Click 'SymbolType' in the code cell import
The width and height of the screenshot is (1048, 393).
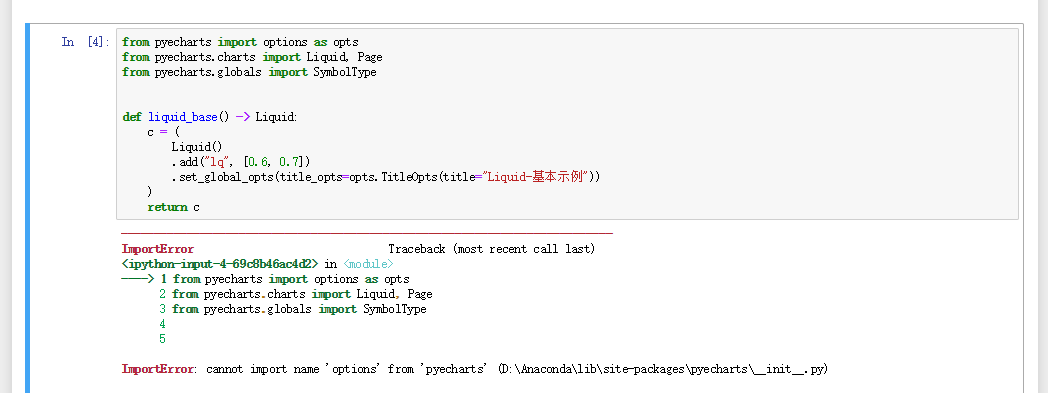tap(345, 72)
